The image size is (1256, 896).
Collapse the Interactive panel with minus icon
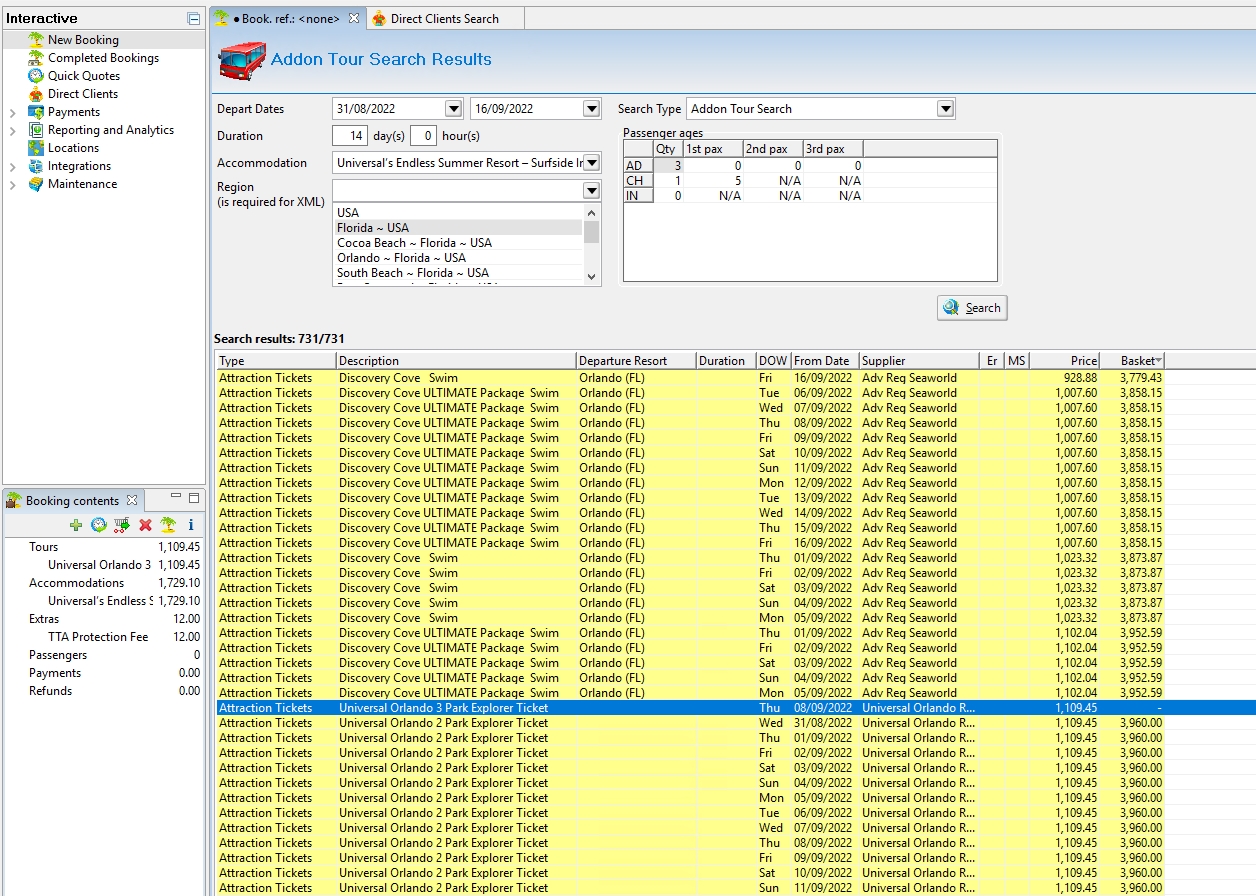pyautogui.click(x=193, y=19)
